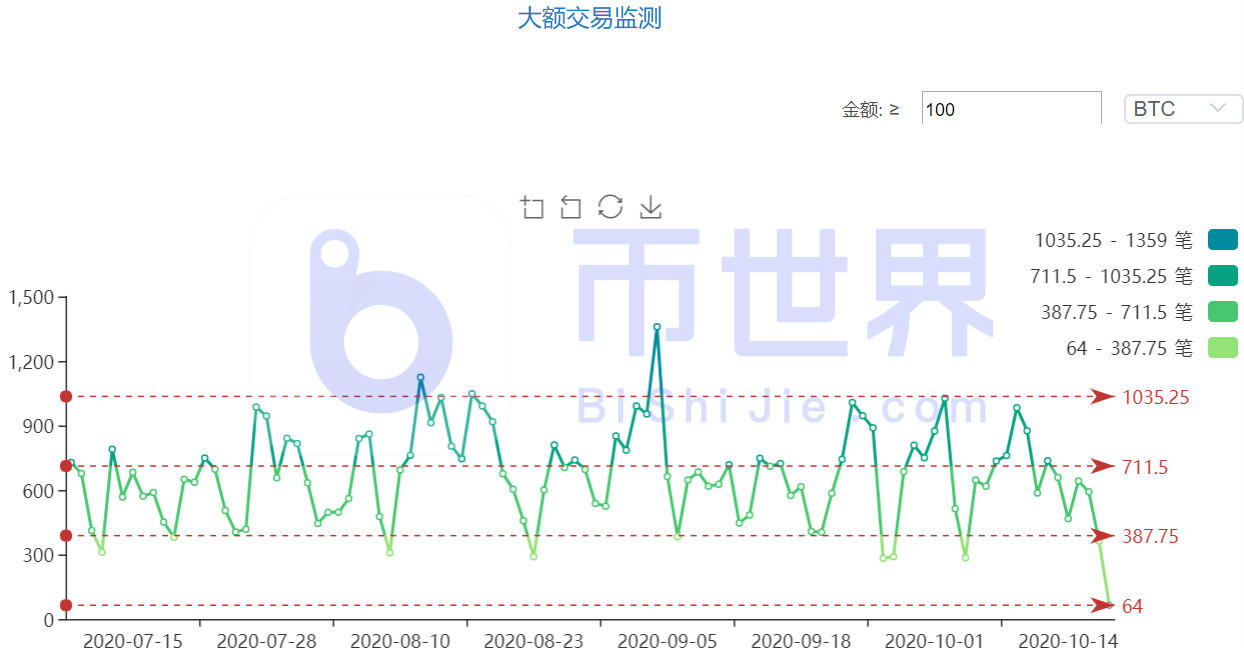Click the zoom undo icon in chart toolbox
1244x652 pixels.
[x=570, y=207]
